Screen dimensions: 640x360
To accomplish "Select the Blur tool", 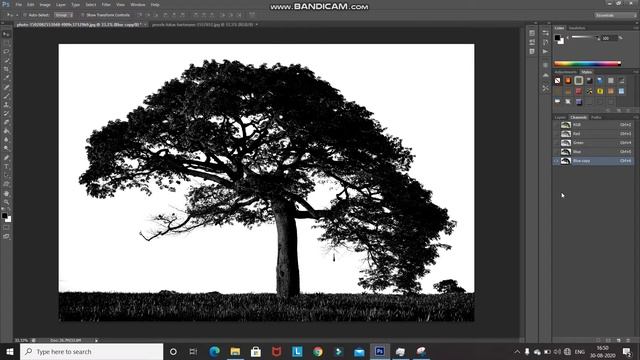I will 6,140.
